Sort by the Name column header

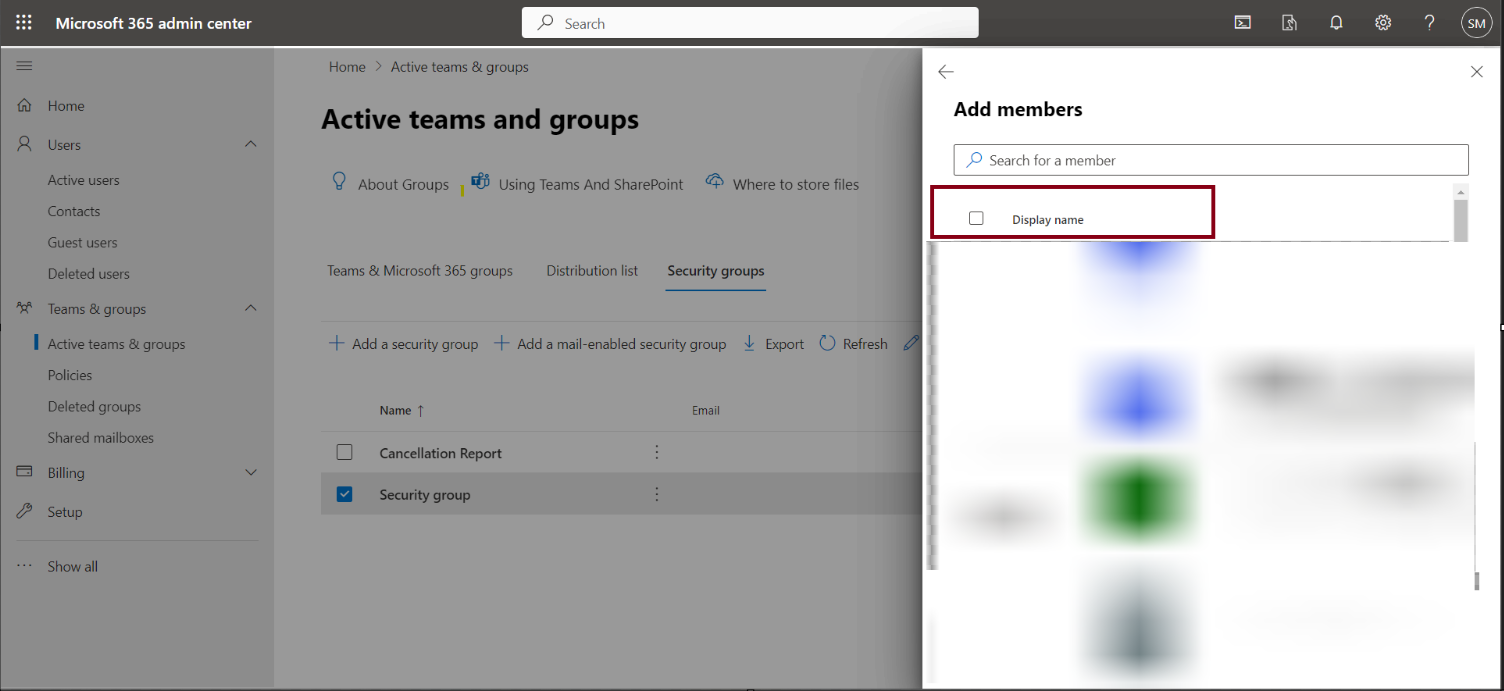[402, 410]
